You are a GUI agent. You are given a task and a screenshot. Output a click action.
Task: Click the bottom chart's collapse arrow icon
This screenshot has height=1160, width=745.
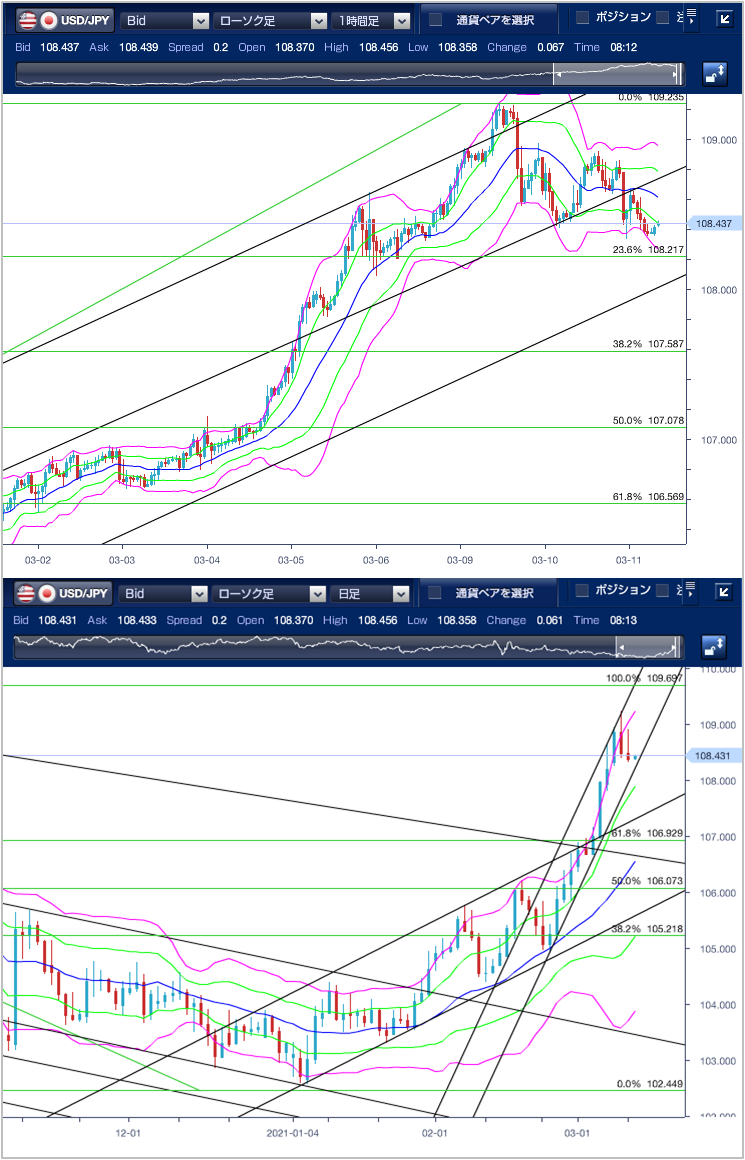(724, 593)
